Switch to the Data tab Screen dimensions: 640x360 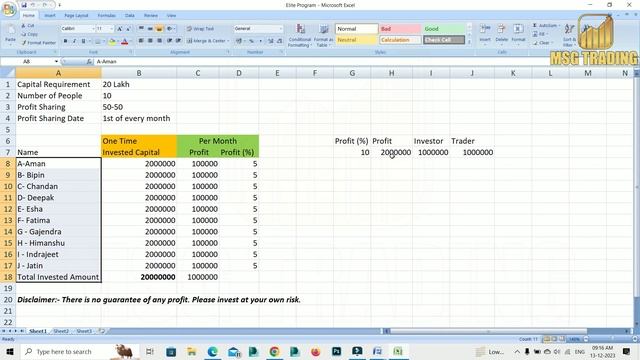(130, 16)
